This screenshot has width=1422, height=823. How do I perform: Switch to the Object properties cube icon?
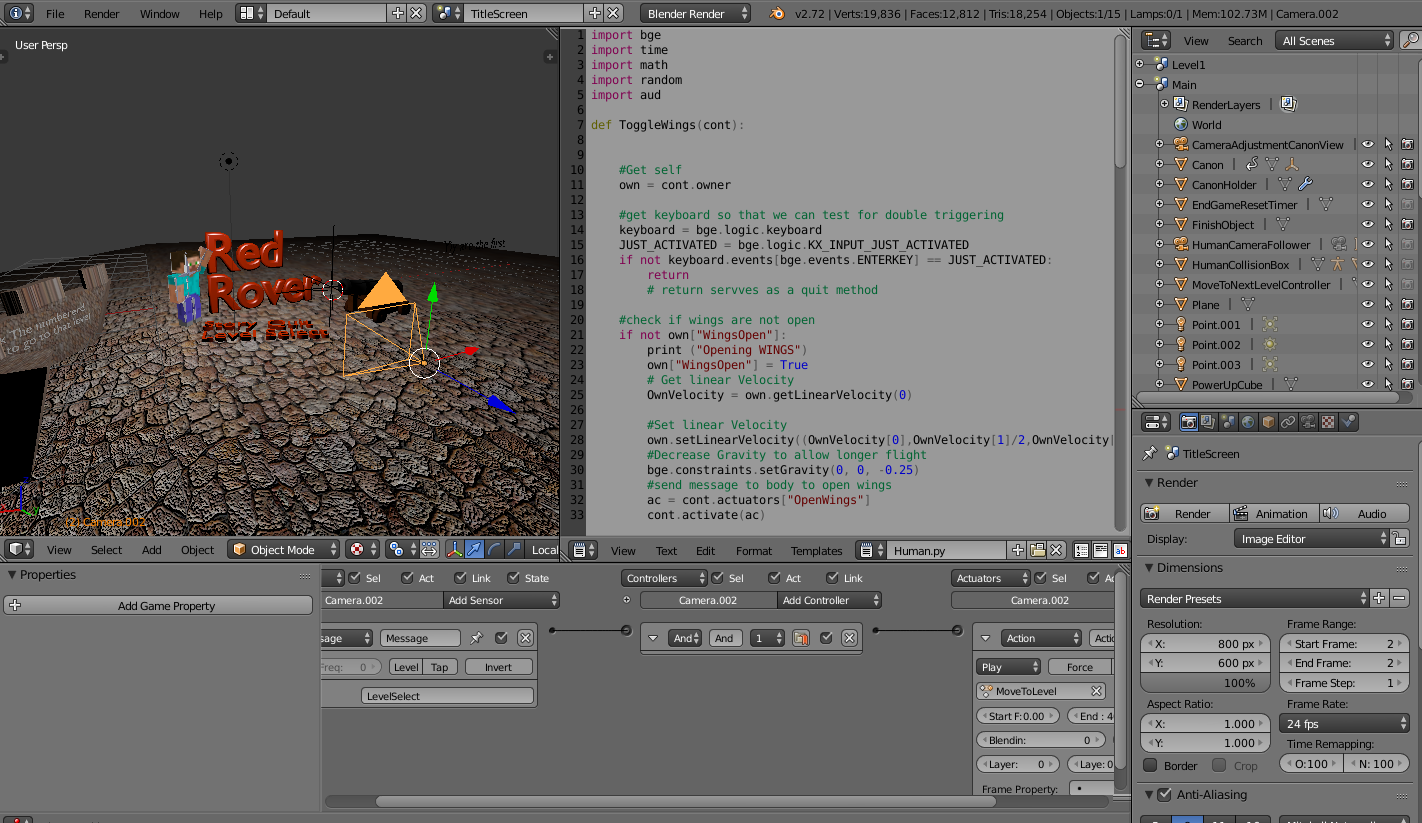[x=1268, y=422]
